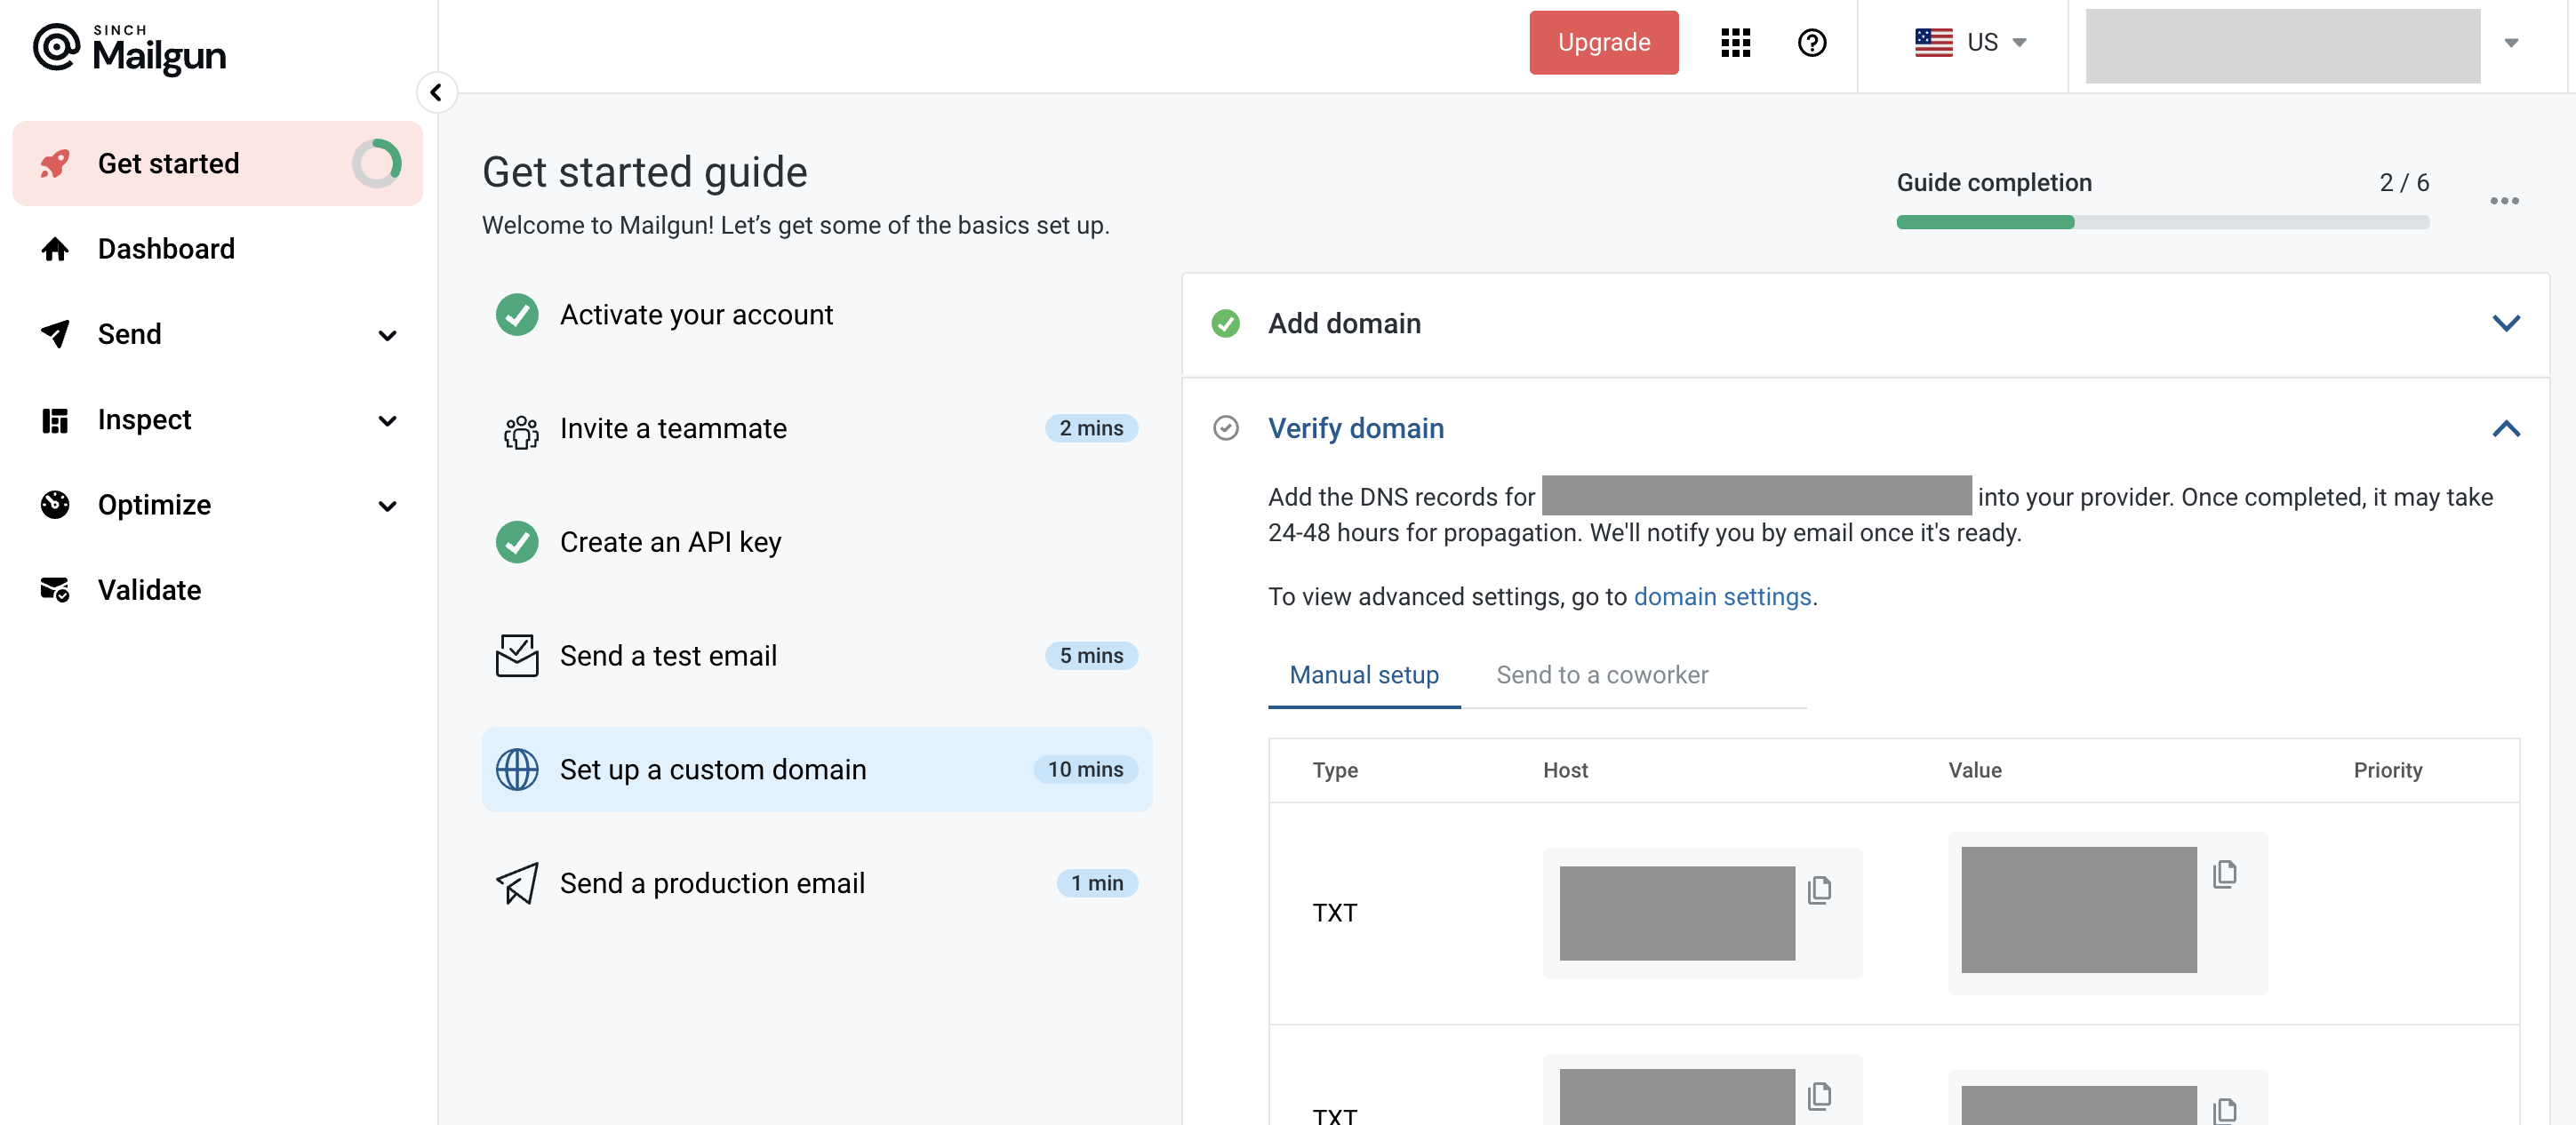2576x1125 pixels.
Task: Click the 2 mins badge
Action: [1091, 428]
